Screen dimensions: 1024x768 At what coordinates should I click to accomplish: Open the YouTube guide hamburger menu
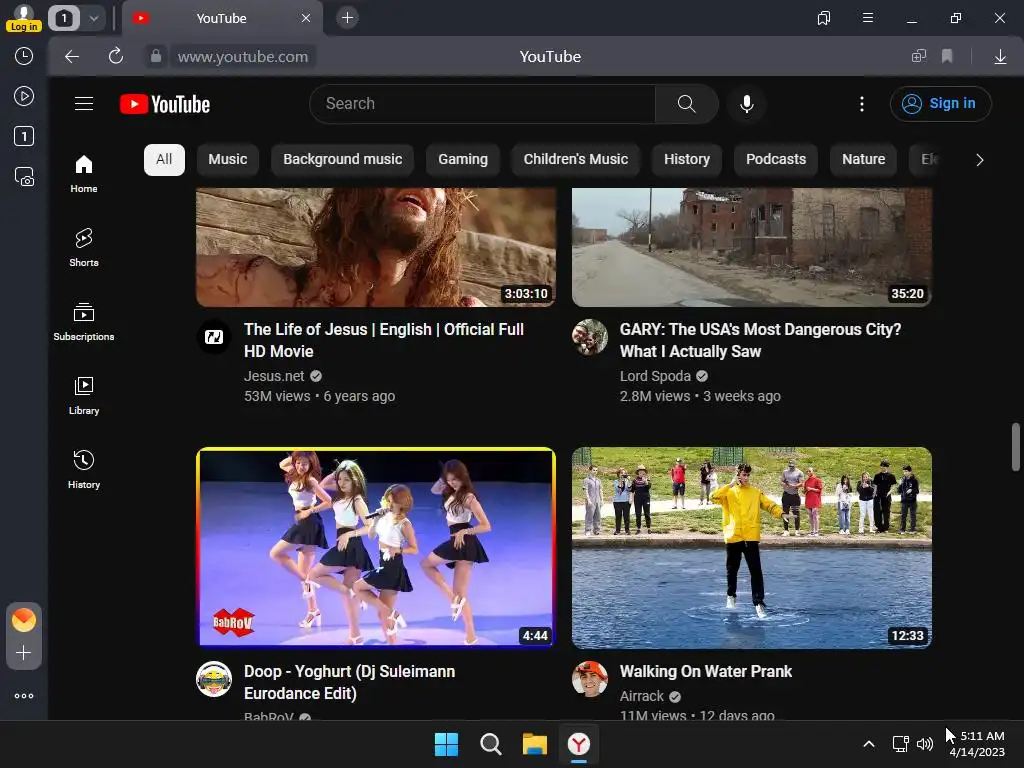tap(84, 104)
